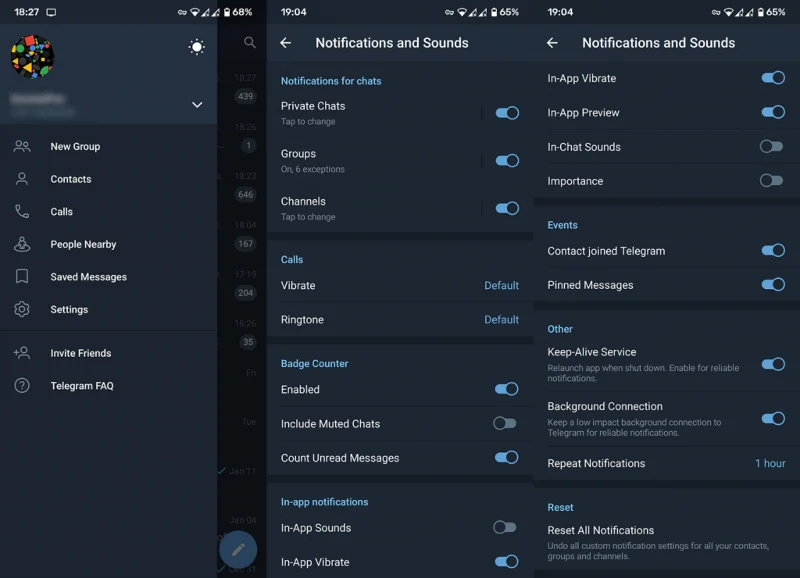This screenshot has width=800, height=578.
Task: Click the Contacts person icon
Action: (22, 179)
